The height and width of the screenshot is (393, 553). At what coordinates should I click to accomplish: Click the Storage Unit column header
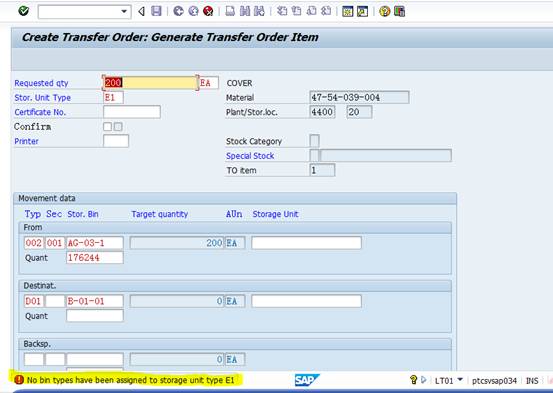[x=275, y=214]
